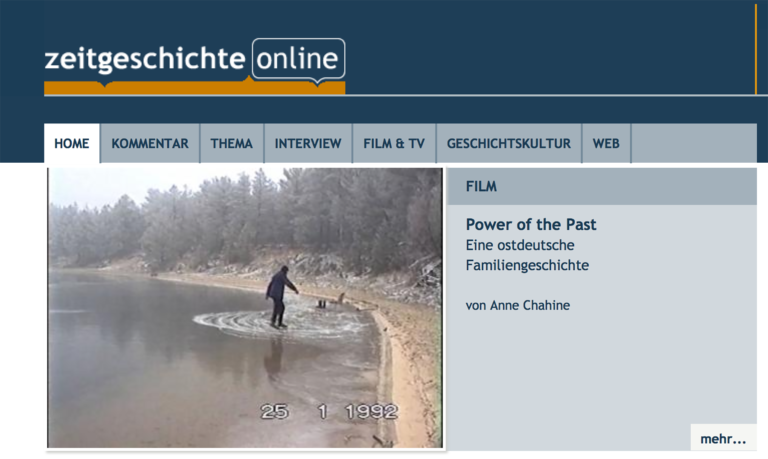Open the KOMMENTAR navigation tab

click(150, 144)
